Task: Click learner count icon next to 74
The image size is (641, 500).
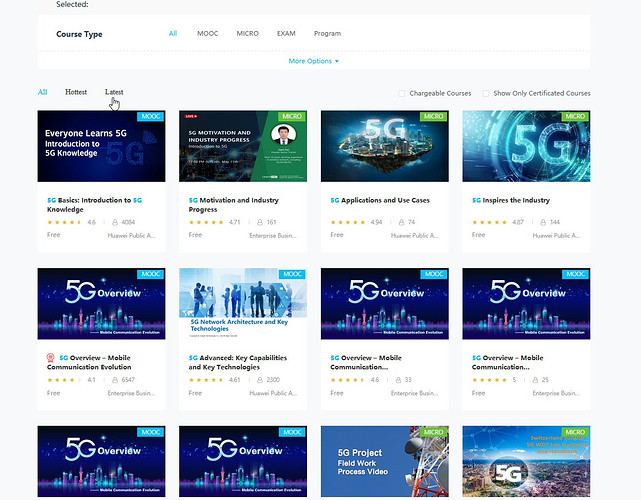Action: 401,222
